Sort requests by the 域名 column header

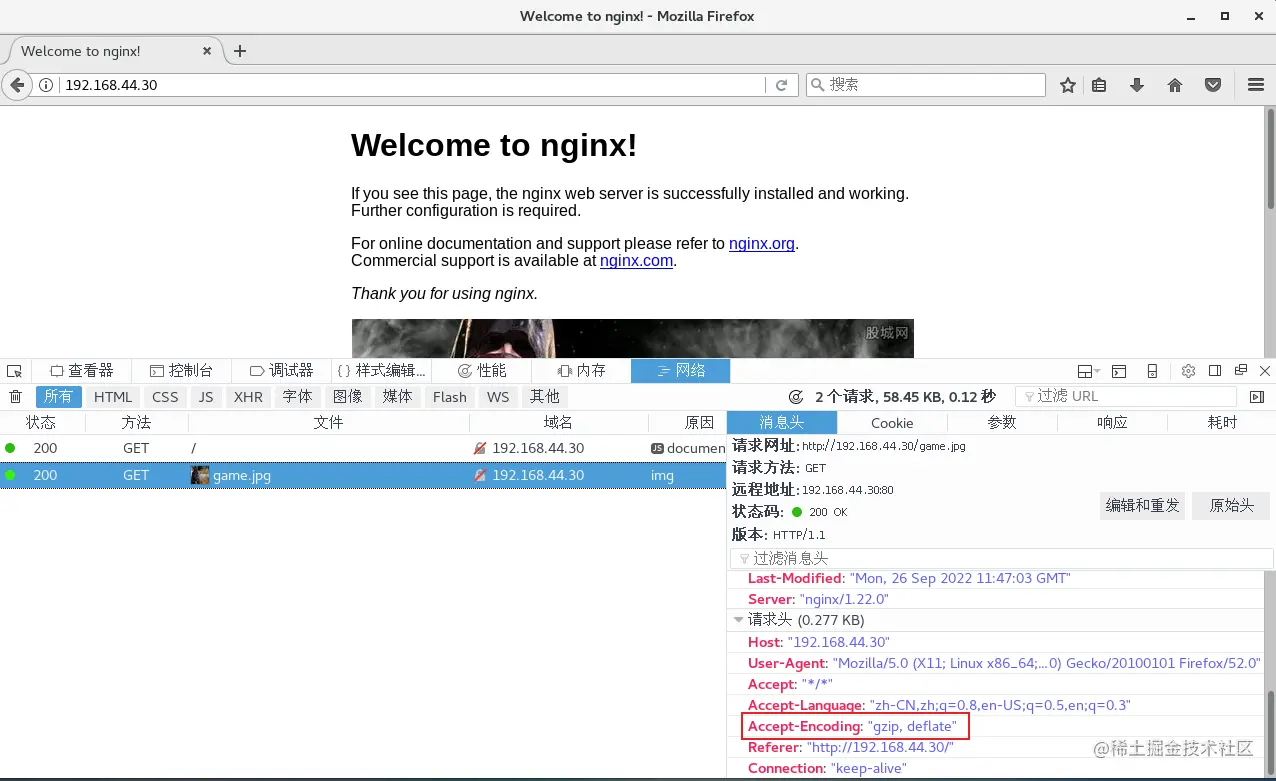(558, 423)
